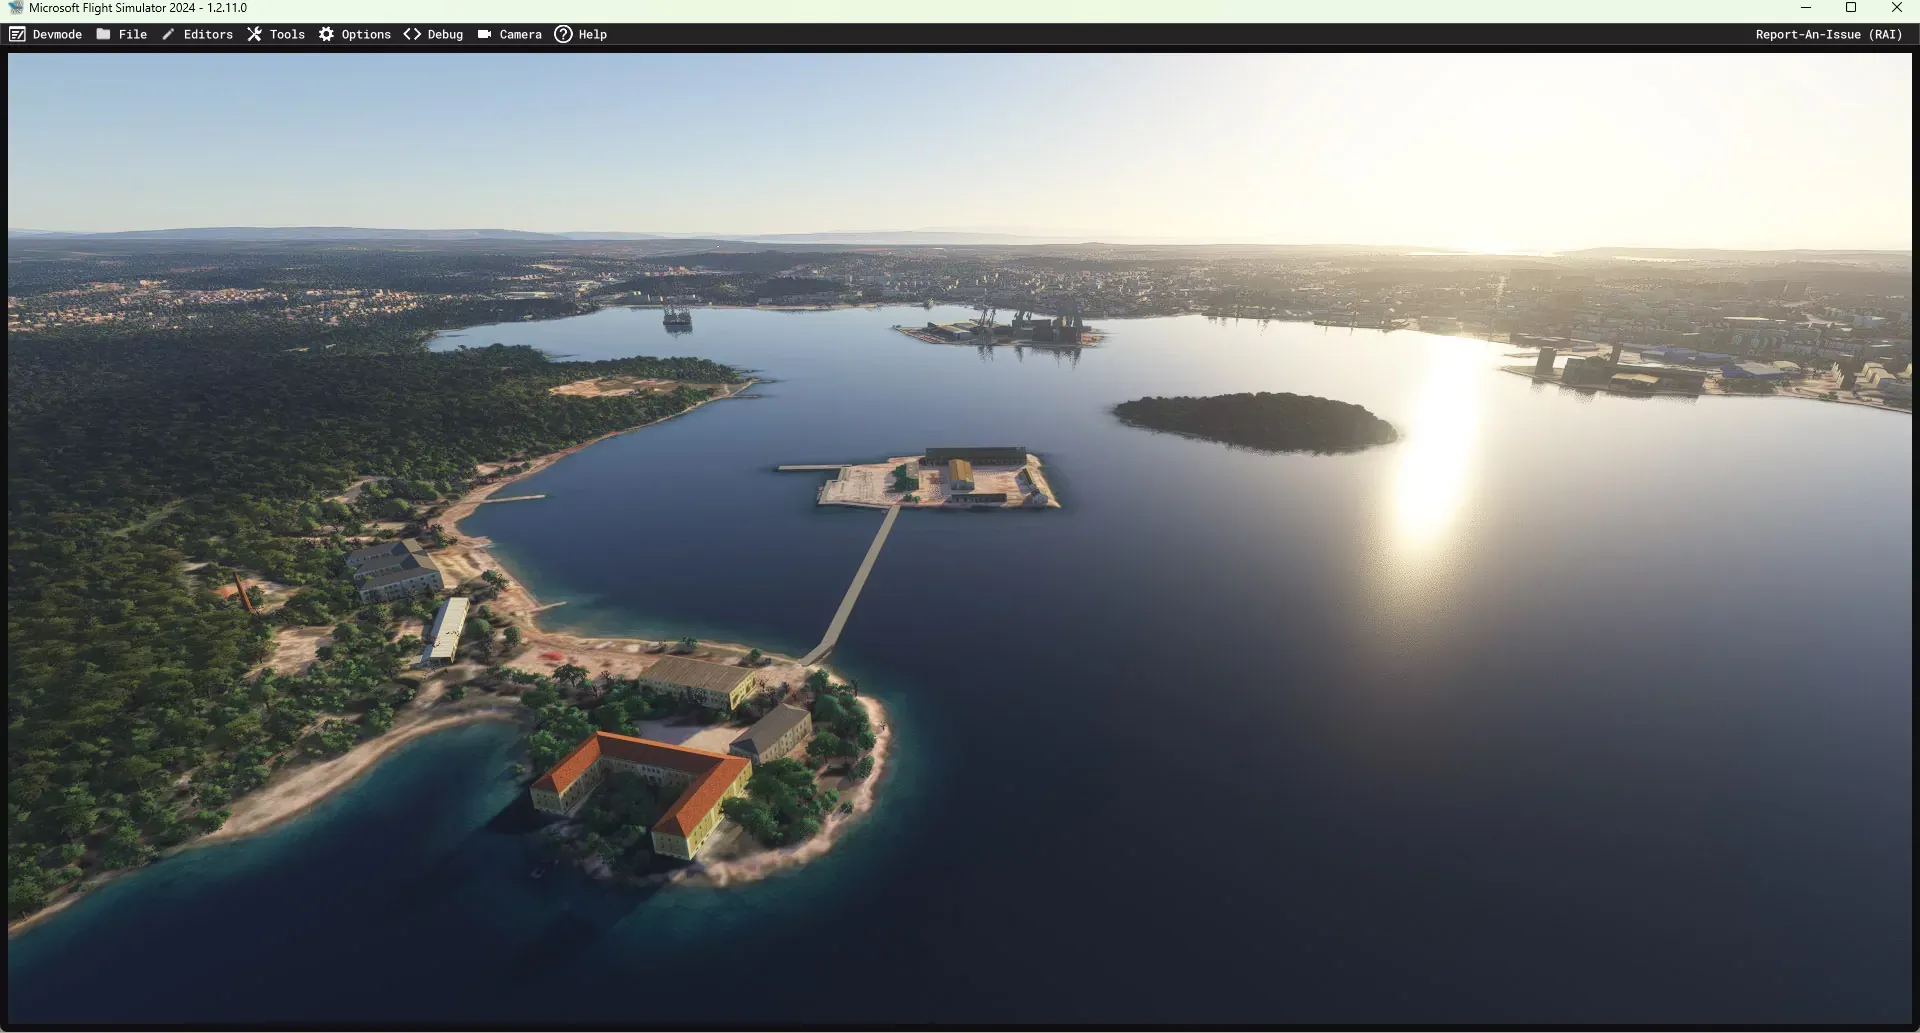Maximize the Flight Simulator window
1920x1033 pixels.
pos(1851,8)
